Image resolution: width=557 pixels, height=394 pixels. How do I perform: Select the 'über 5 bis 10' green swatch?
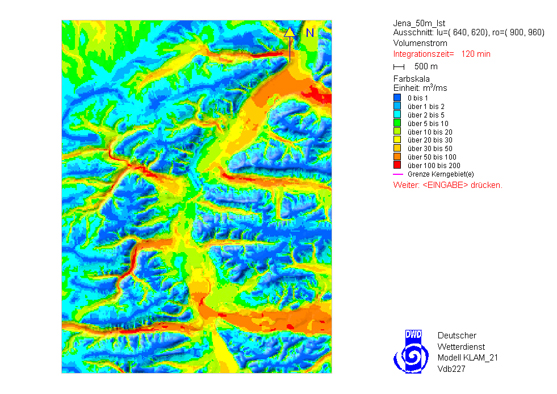coord(397,123)
